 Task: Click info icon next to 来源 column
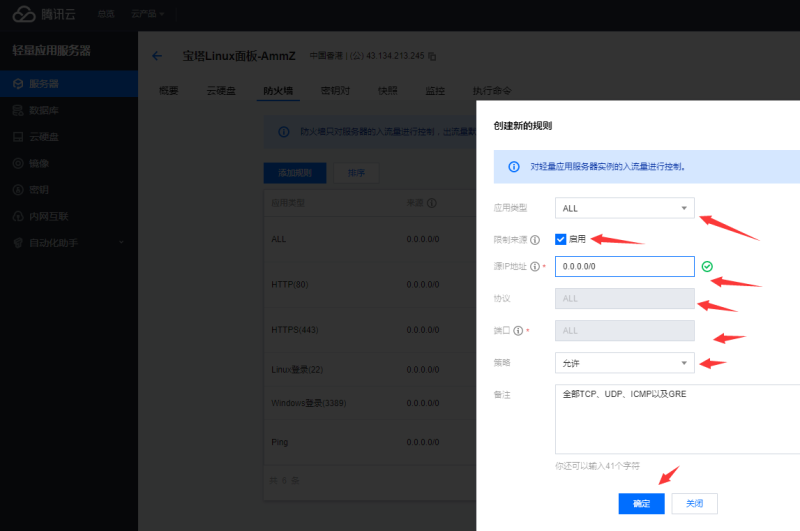click(432, 203)
